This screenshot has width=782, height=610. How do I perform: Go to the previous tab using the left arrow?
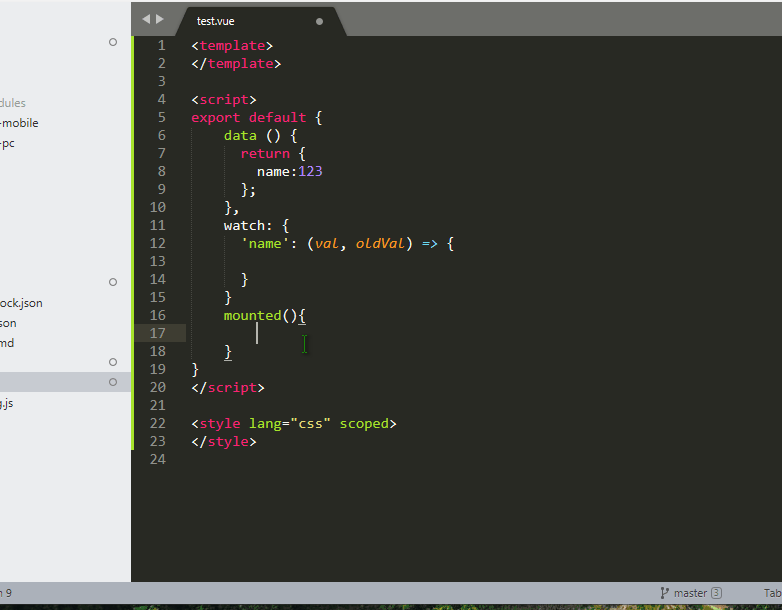coord(146,19)
